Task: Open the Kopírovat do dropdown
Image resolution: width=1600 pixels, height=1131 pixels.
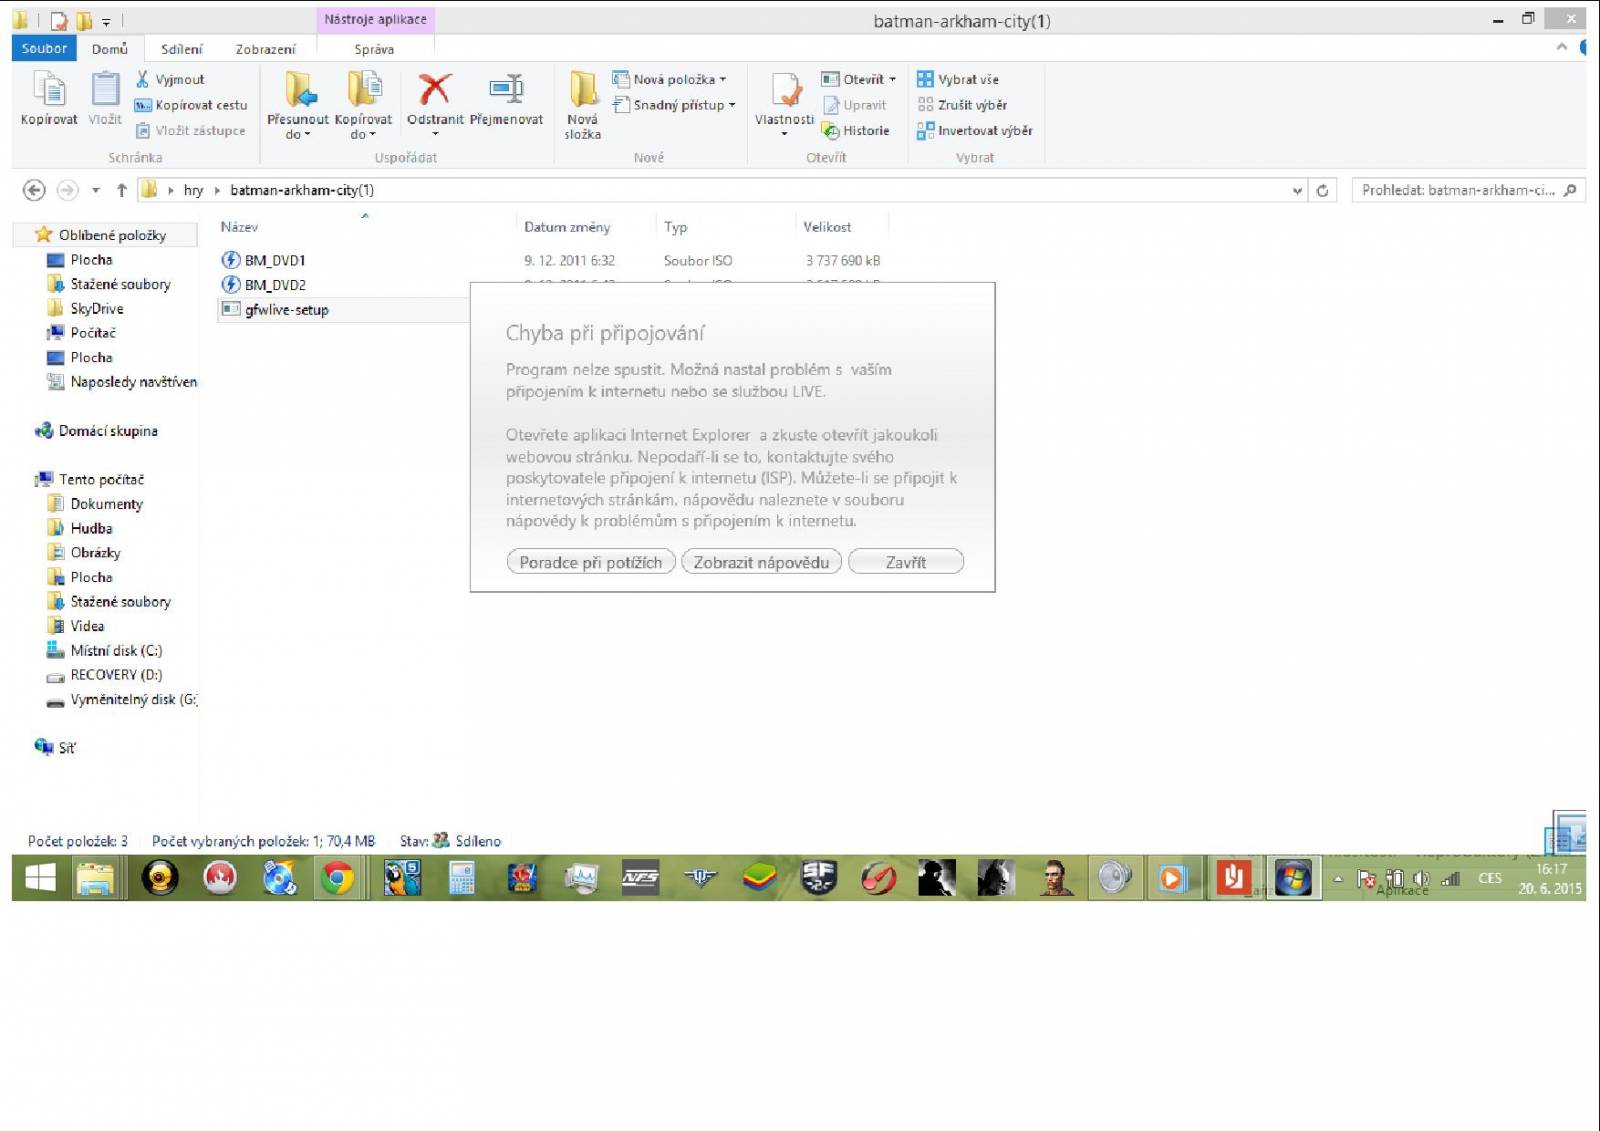Action: (363, 104)
